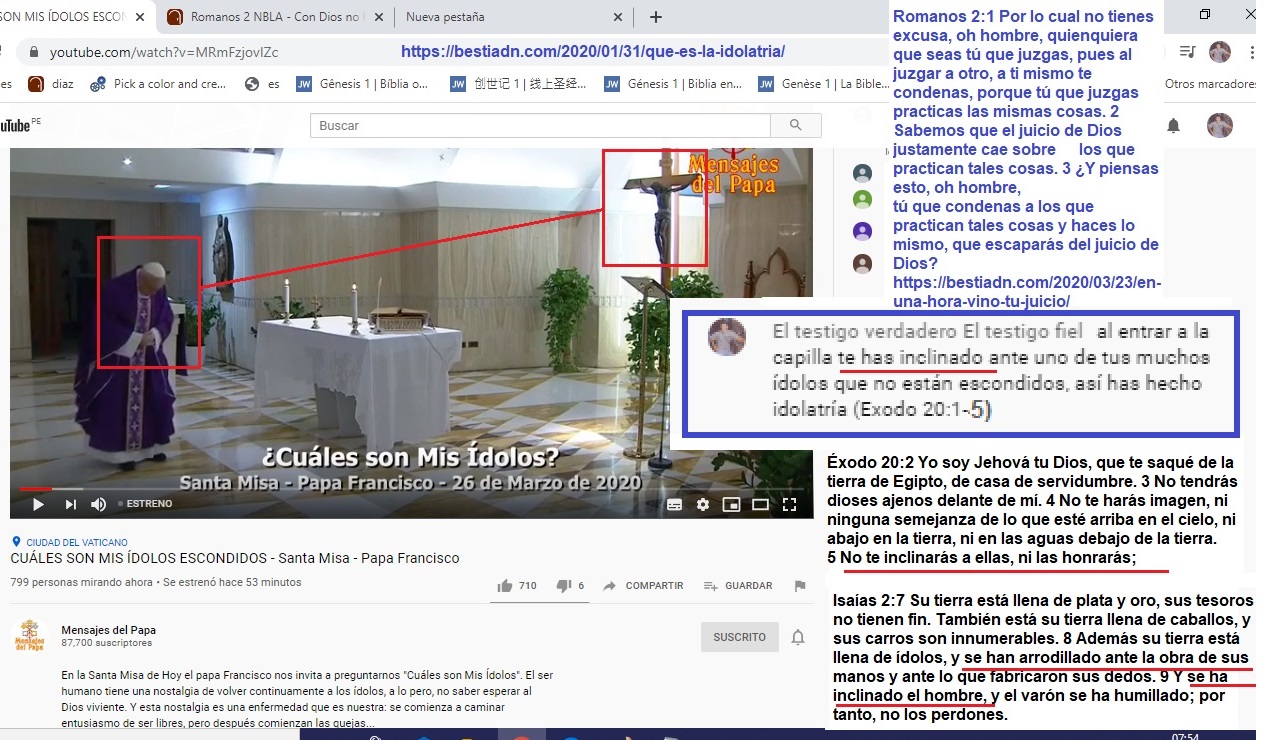Open player settings gear
Screen dimensions: 1266x740
703,504
